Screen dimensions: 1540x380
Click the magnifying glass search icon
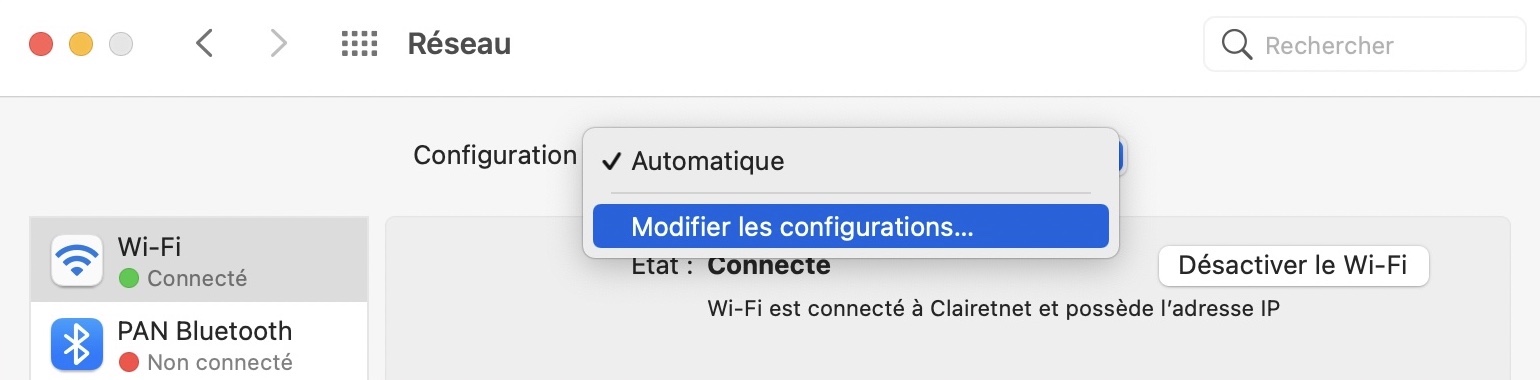[x=1237, y=45]
